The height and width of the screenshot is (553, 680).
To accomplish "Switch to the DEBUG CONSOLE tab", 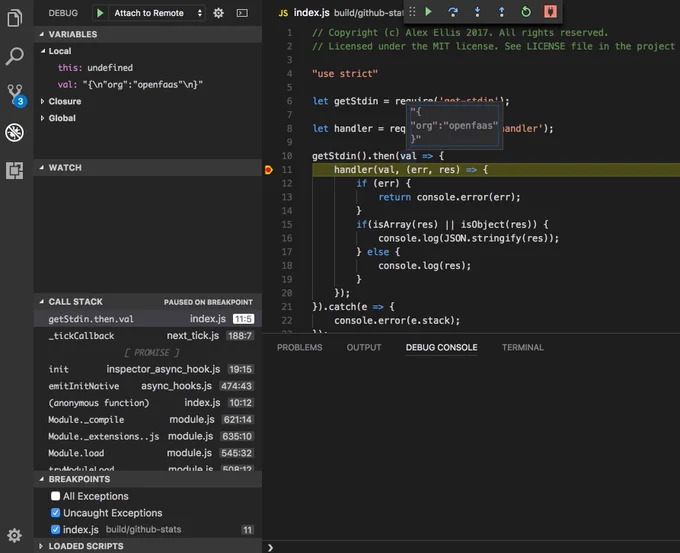I will (x=441, y=347).
